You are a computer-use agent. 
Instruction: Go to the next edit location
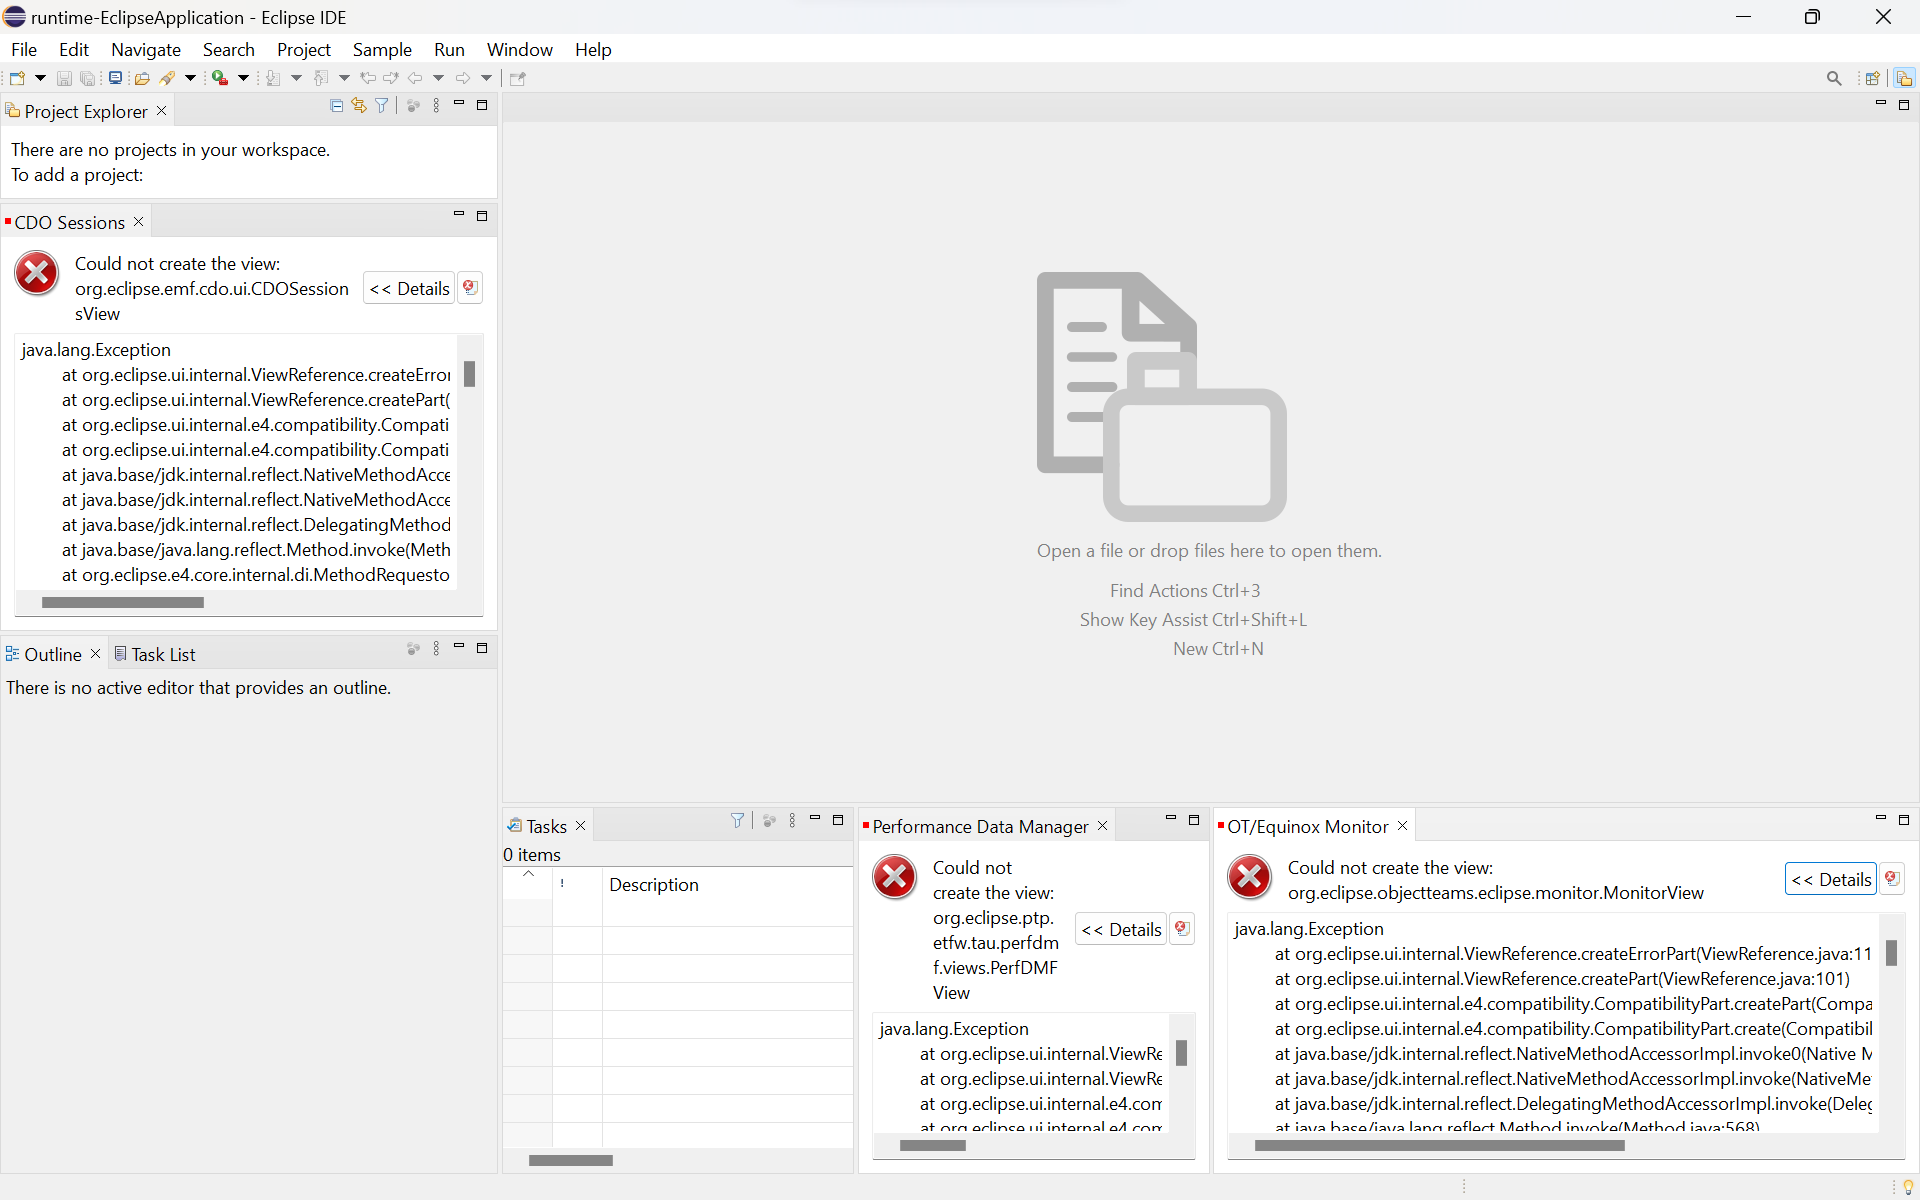(x=391, y=78)
